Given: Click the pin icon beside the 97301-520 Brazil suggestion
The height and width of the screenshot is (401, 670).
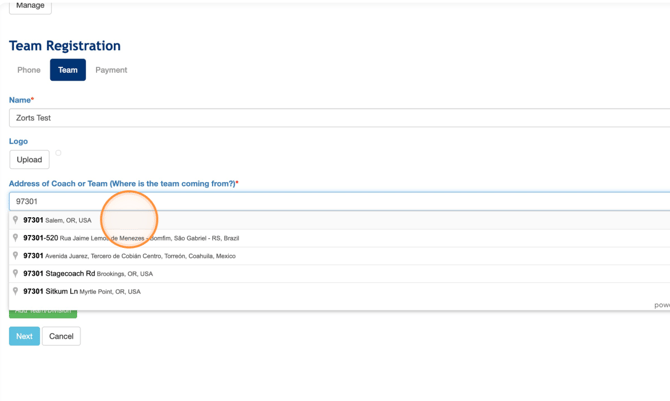Looking at the screenshot, I should (x=15, y=238).
